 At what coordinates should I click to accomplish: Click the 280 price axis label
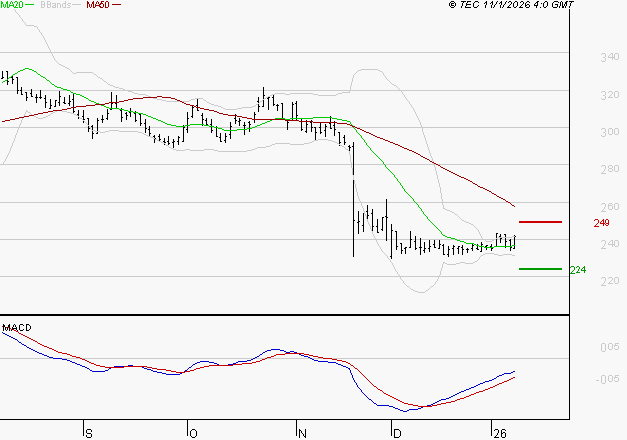click(x=610, y=169)
